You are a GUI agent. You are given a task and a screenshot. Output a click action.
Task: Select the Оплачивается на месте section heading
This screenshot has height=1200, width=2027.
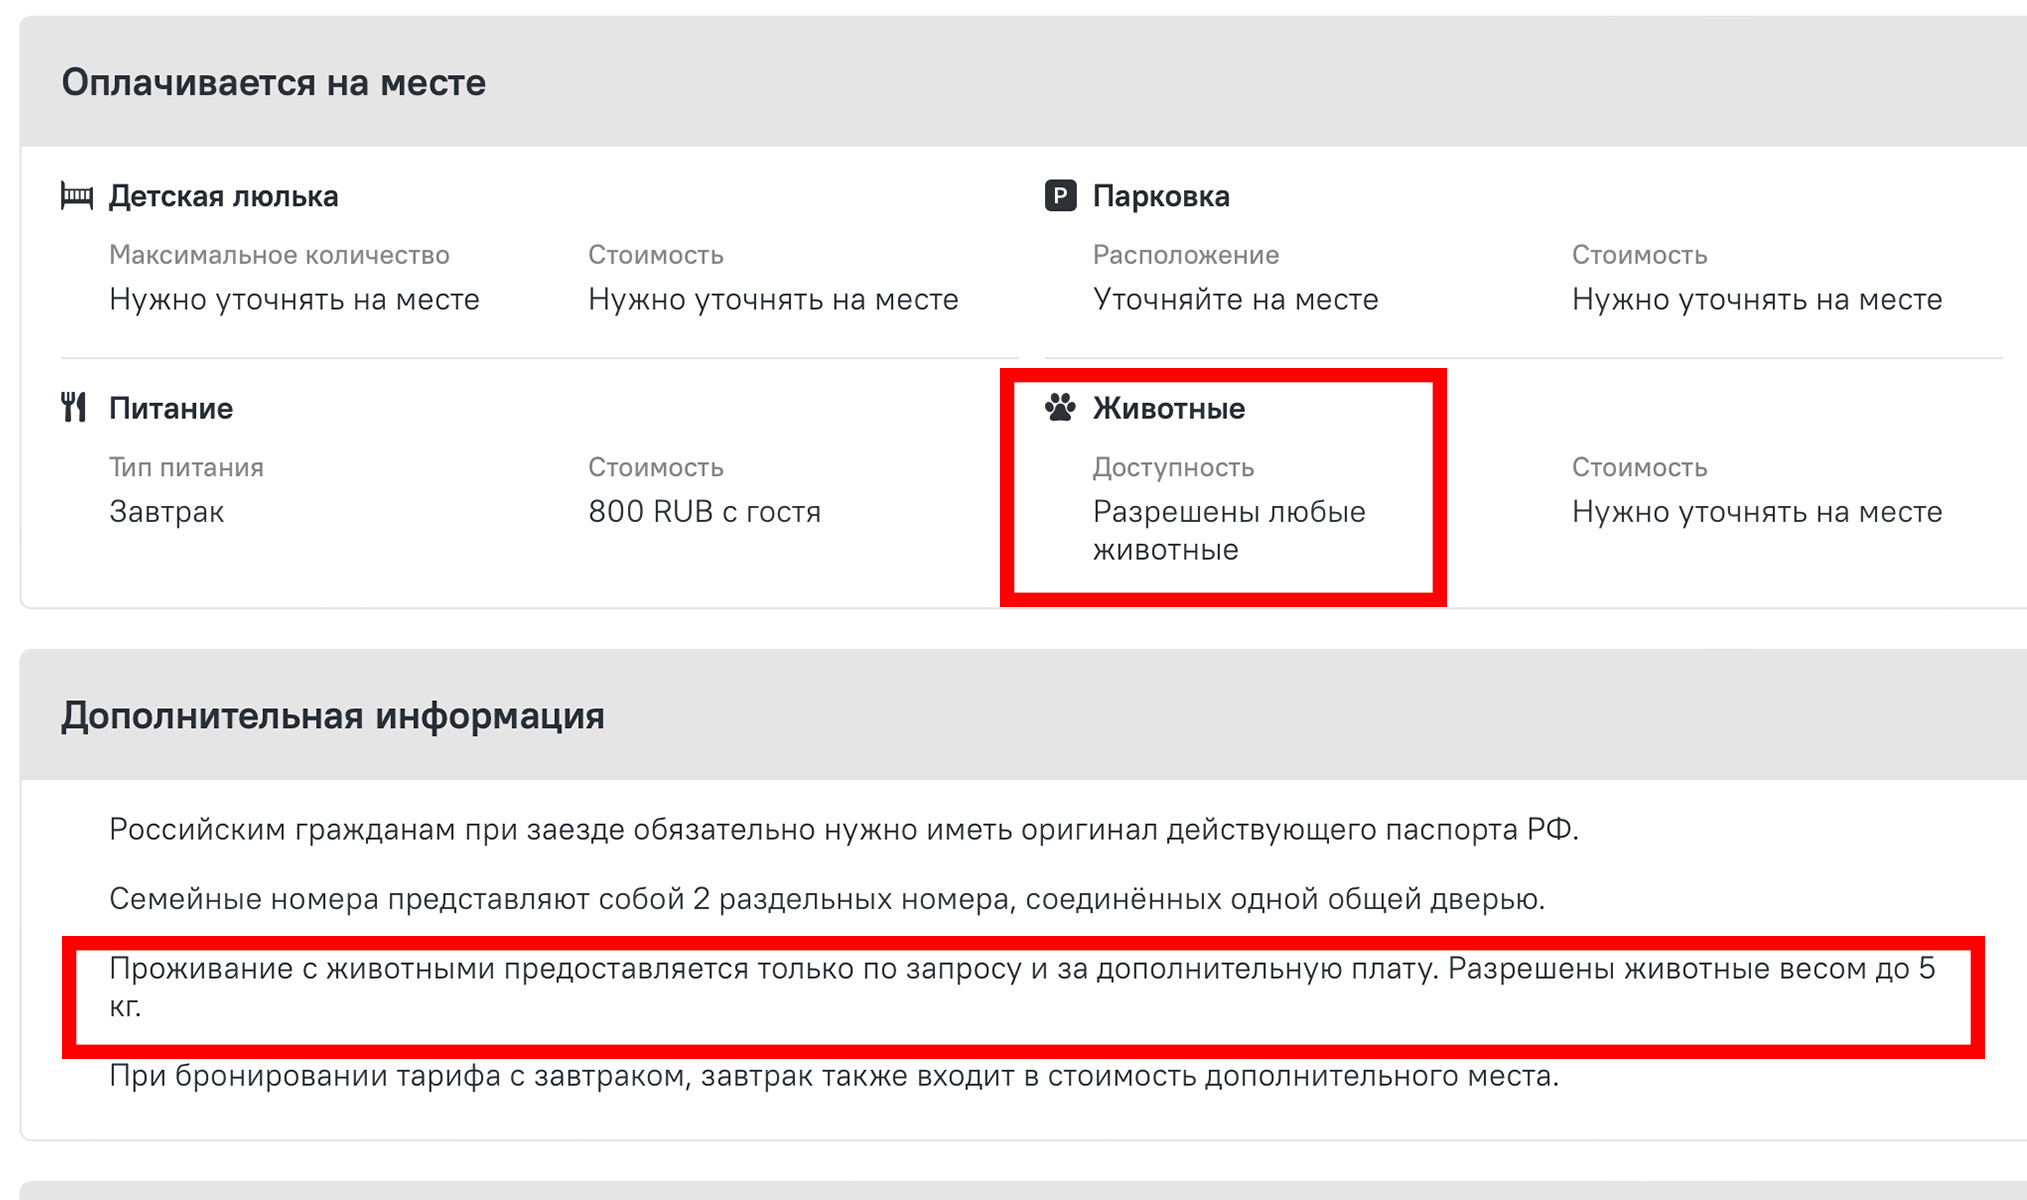[274, 82]
